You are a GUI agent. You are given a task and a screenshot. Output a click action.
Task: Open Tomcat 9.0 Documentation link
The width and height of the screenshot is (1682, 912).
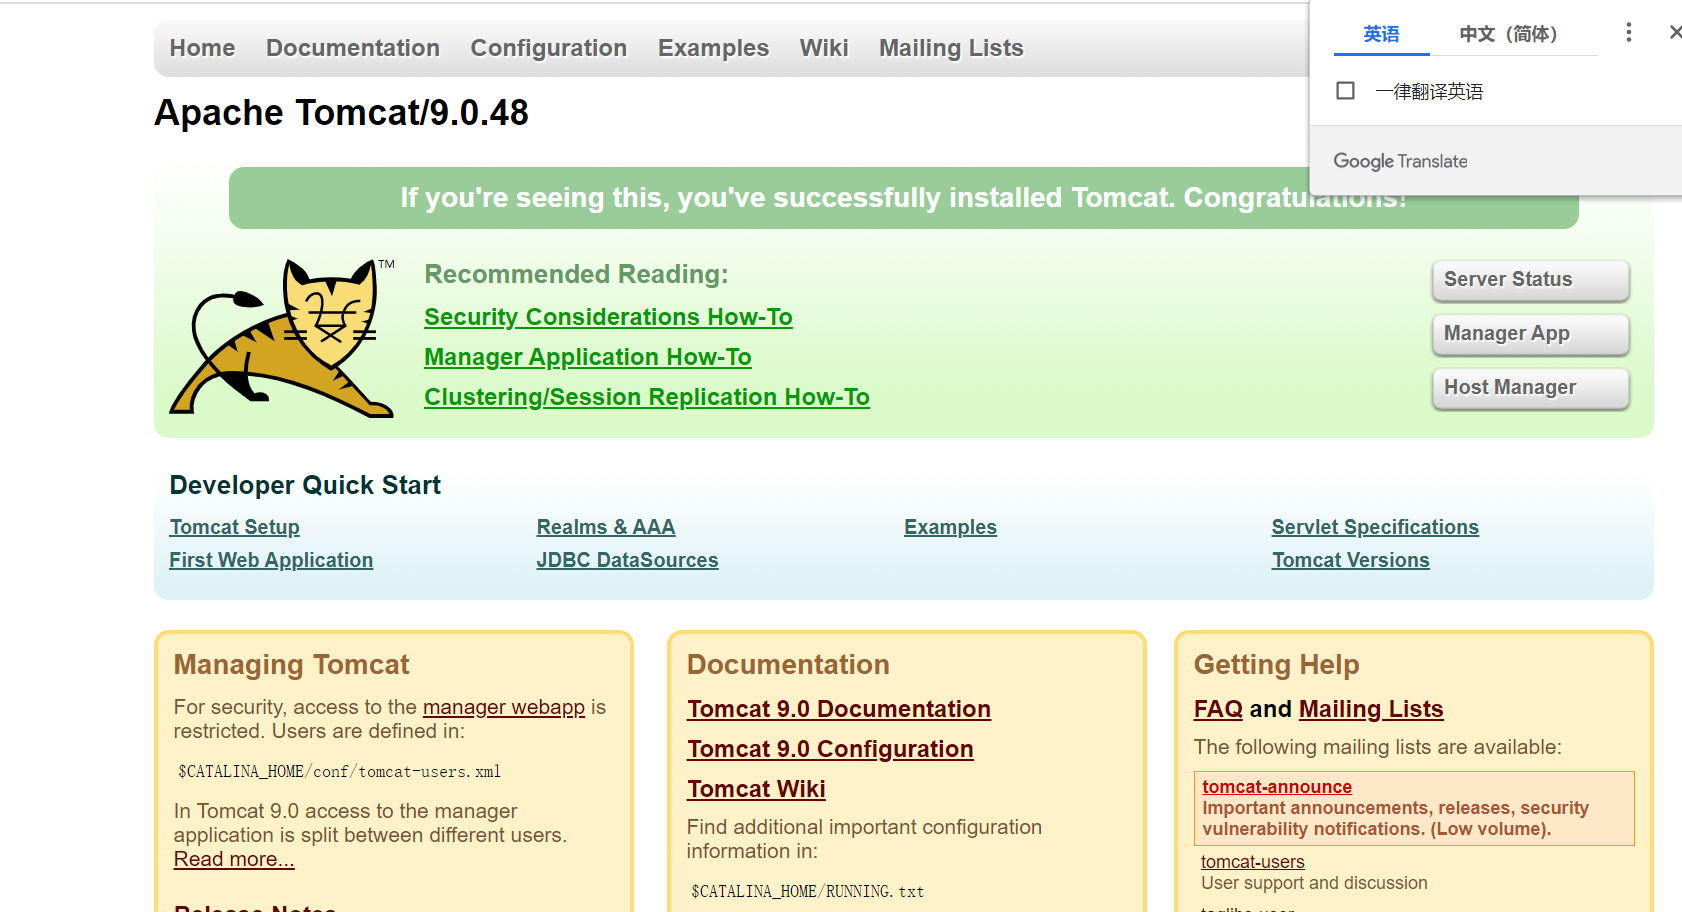[839, 709]
